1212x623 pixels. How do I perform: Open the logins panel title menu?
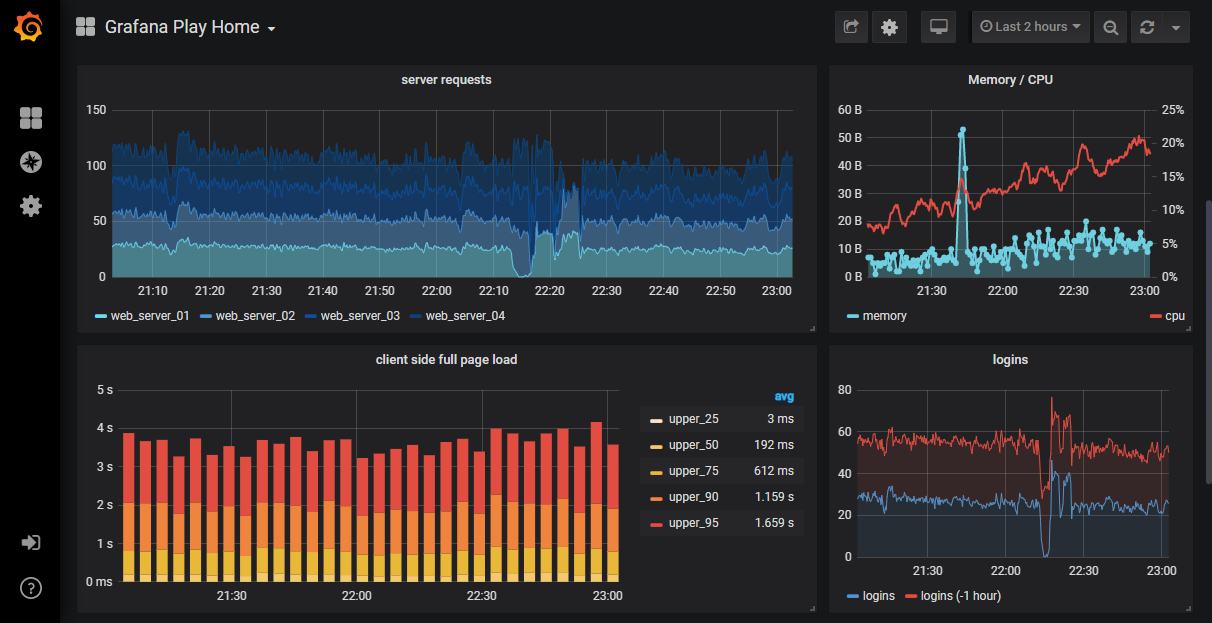[x=1010, y=359]
